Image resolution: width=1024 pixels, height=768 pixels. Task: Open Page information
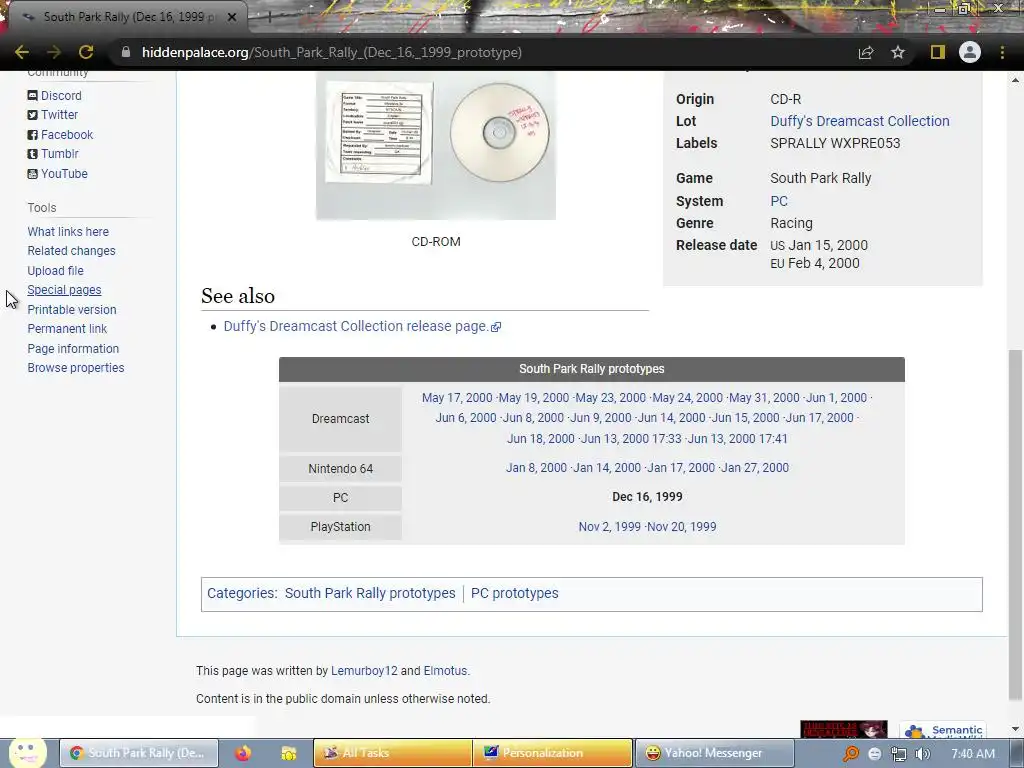pos(73,349)
